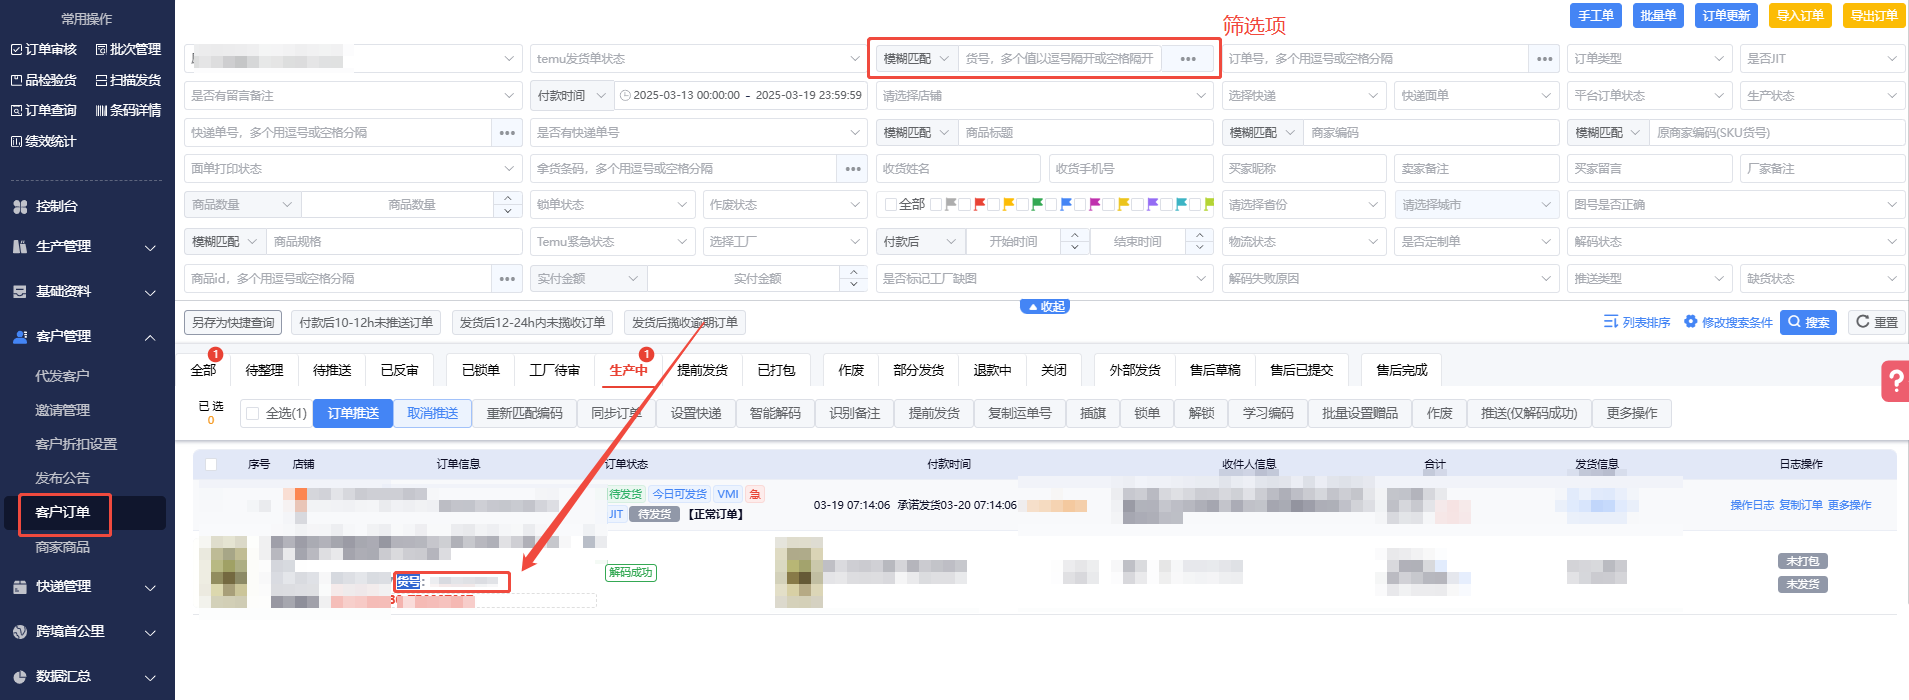The image size is (1909, 700).
Task: Click the 生产管理 sidebar icon
Action: coord(20,246)
